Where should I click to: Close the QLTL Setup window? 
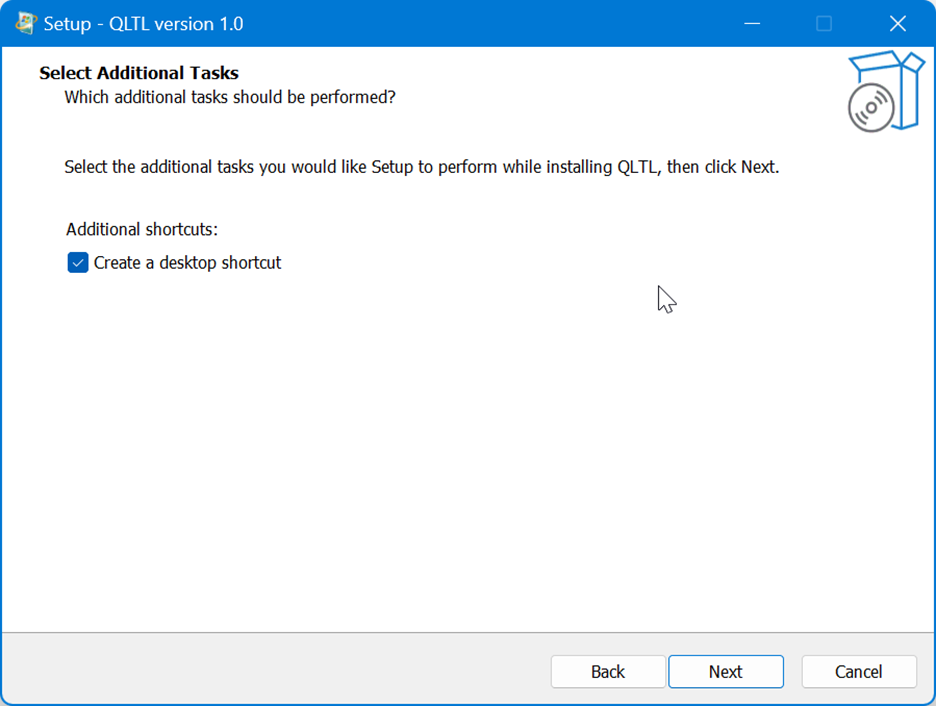pyautogui.click(x=897, y=23)
